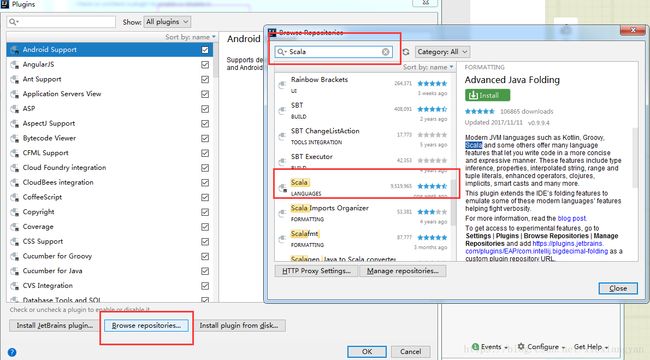Click the Browse repositories button
The width and height of the screenshot is (650, 360).
[146, 326]
